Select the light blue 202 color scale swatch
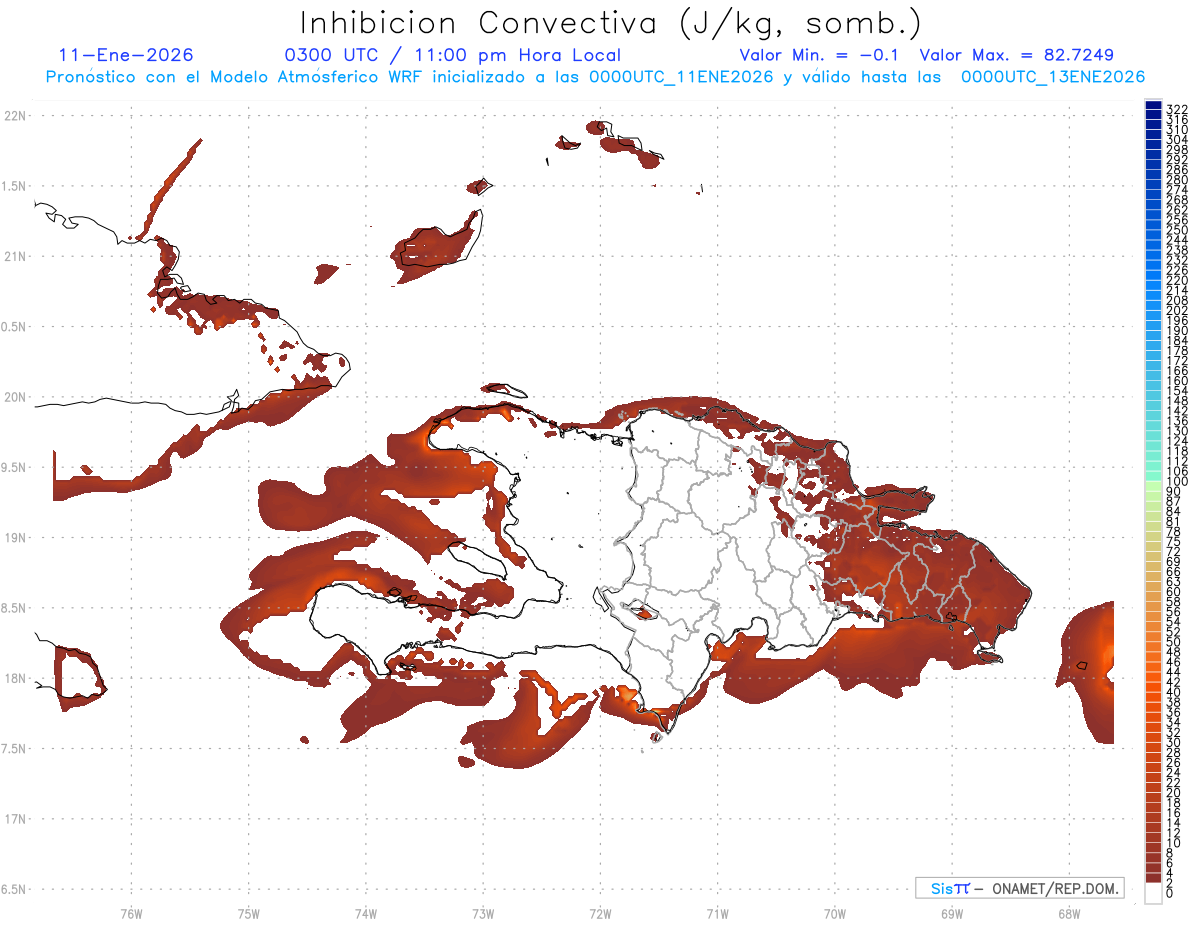The image size is (1200, 927). (x=1153, y=310)
